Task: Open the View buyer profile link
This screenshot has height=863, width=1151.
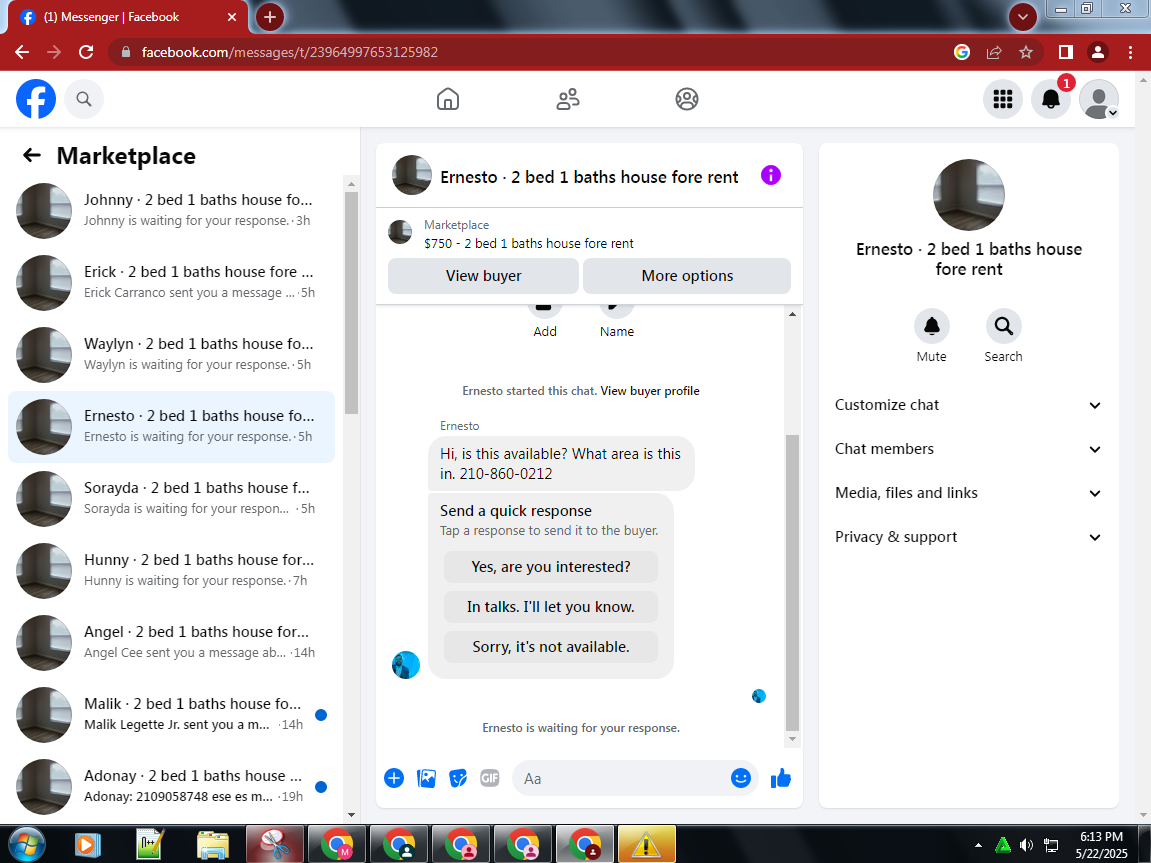Action: point(650,391)
